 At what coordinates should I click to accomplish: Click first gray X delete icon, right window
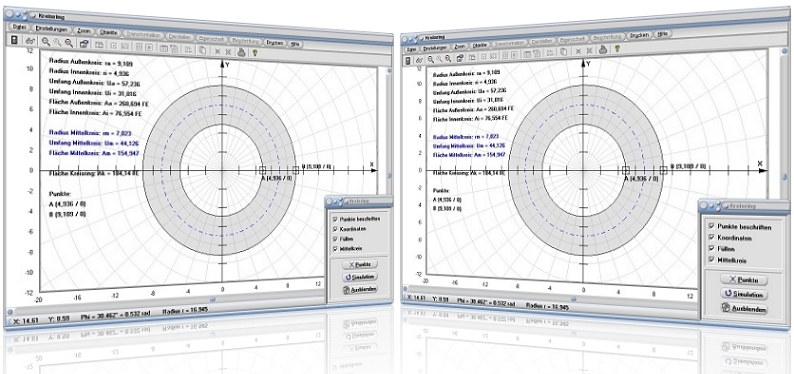[578, 51]
